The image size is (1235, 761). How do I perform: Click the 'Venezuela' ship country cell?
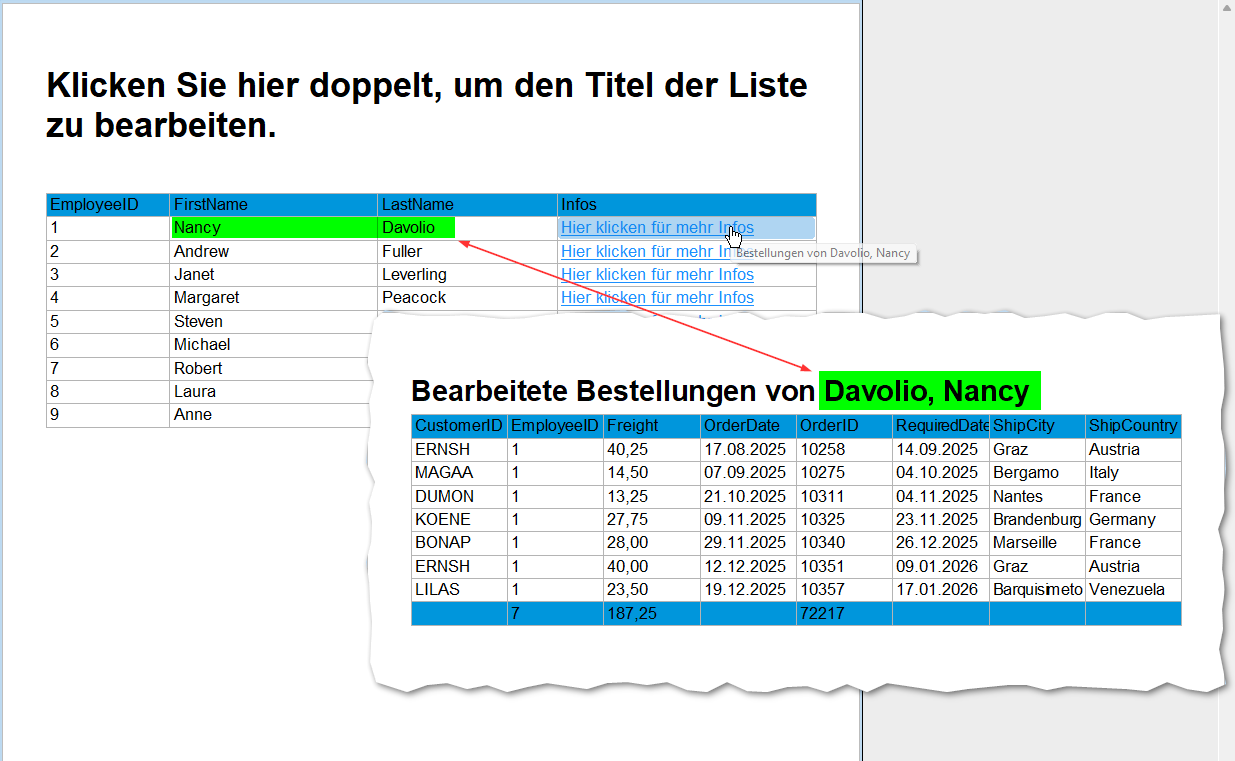1127,590
